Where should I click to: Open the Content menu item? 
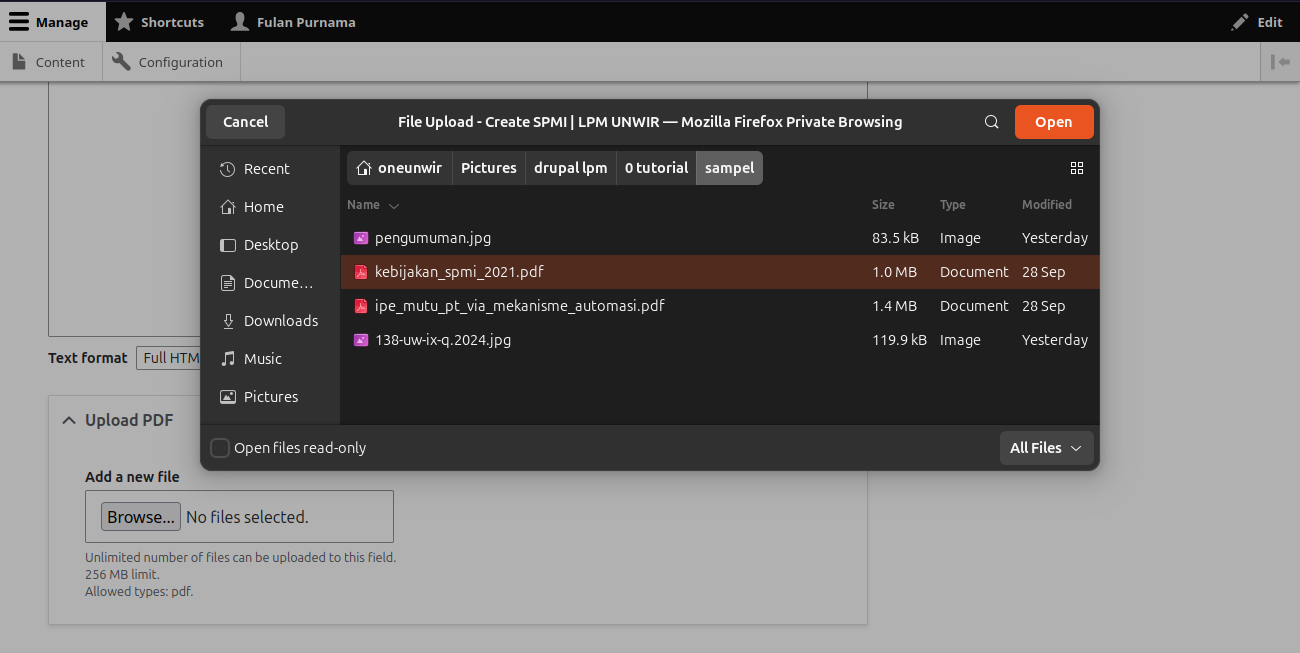click(49, 62)
